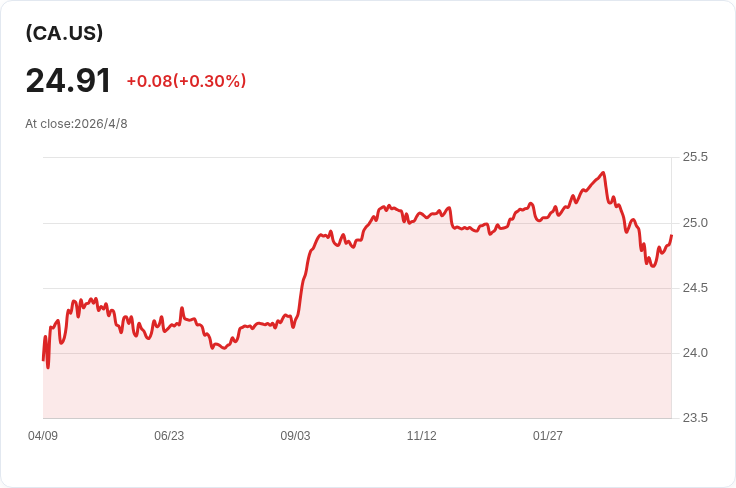Select the 23.5 bottom axis value
The image size is (736, 488).
[695, 418]
